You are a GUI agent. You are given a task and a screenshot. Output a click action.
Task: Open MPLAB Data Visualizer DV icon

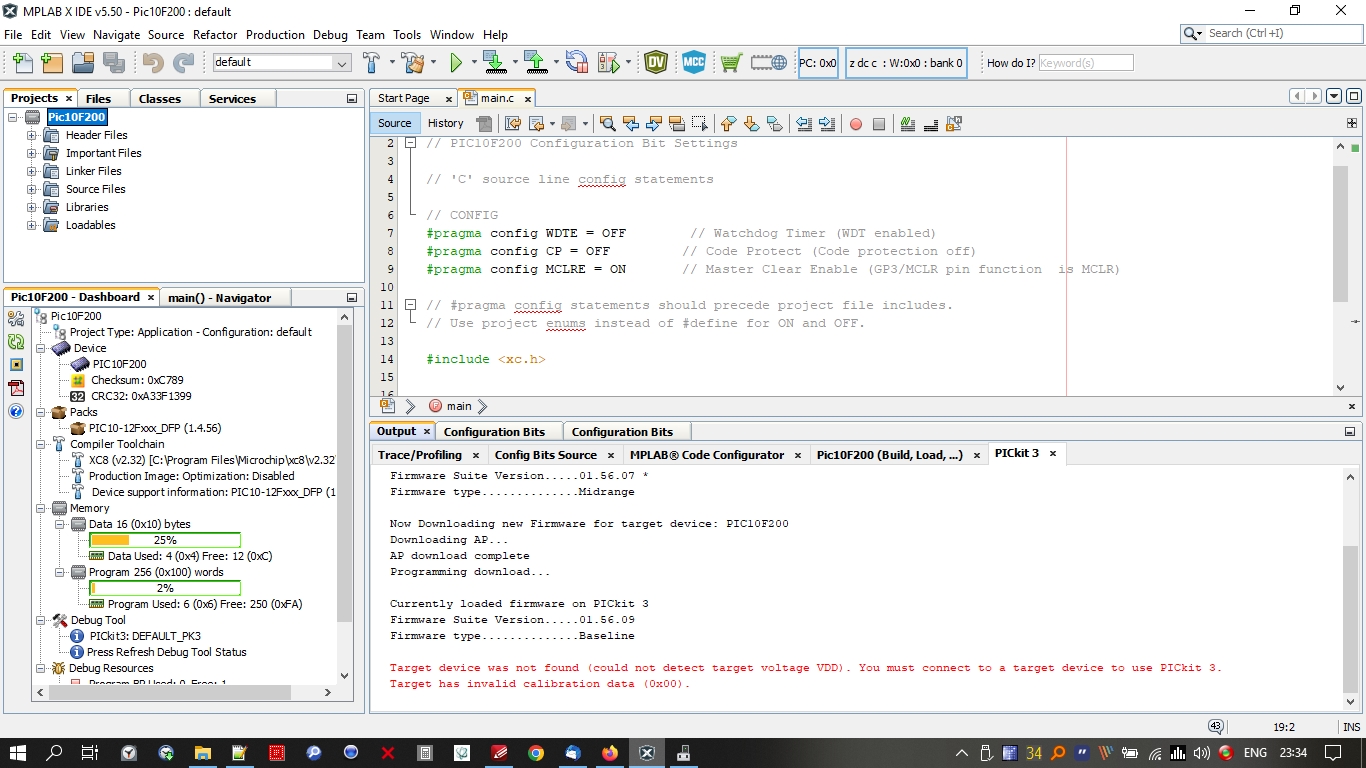pyautogui.click(x=656, y=63)
